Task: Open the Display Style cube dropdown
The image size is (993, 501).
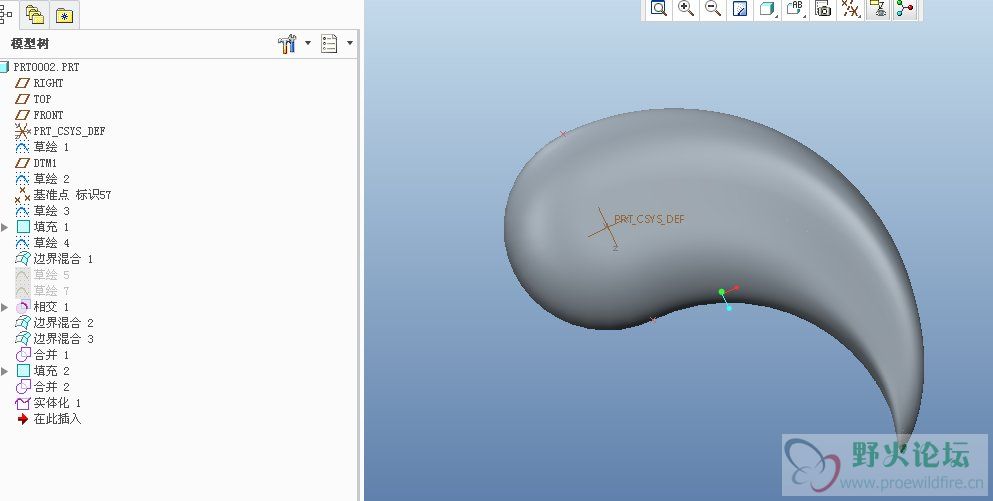Action: 768,9
